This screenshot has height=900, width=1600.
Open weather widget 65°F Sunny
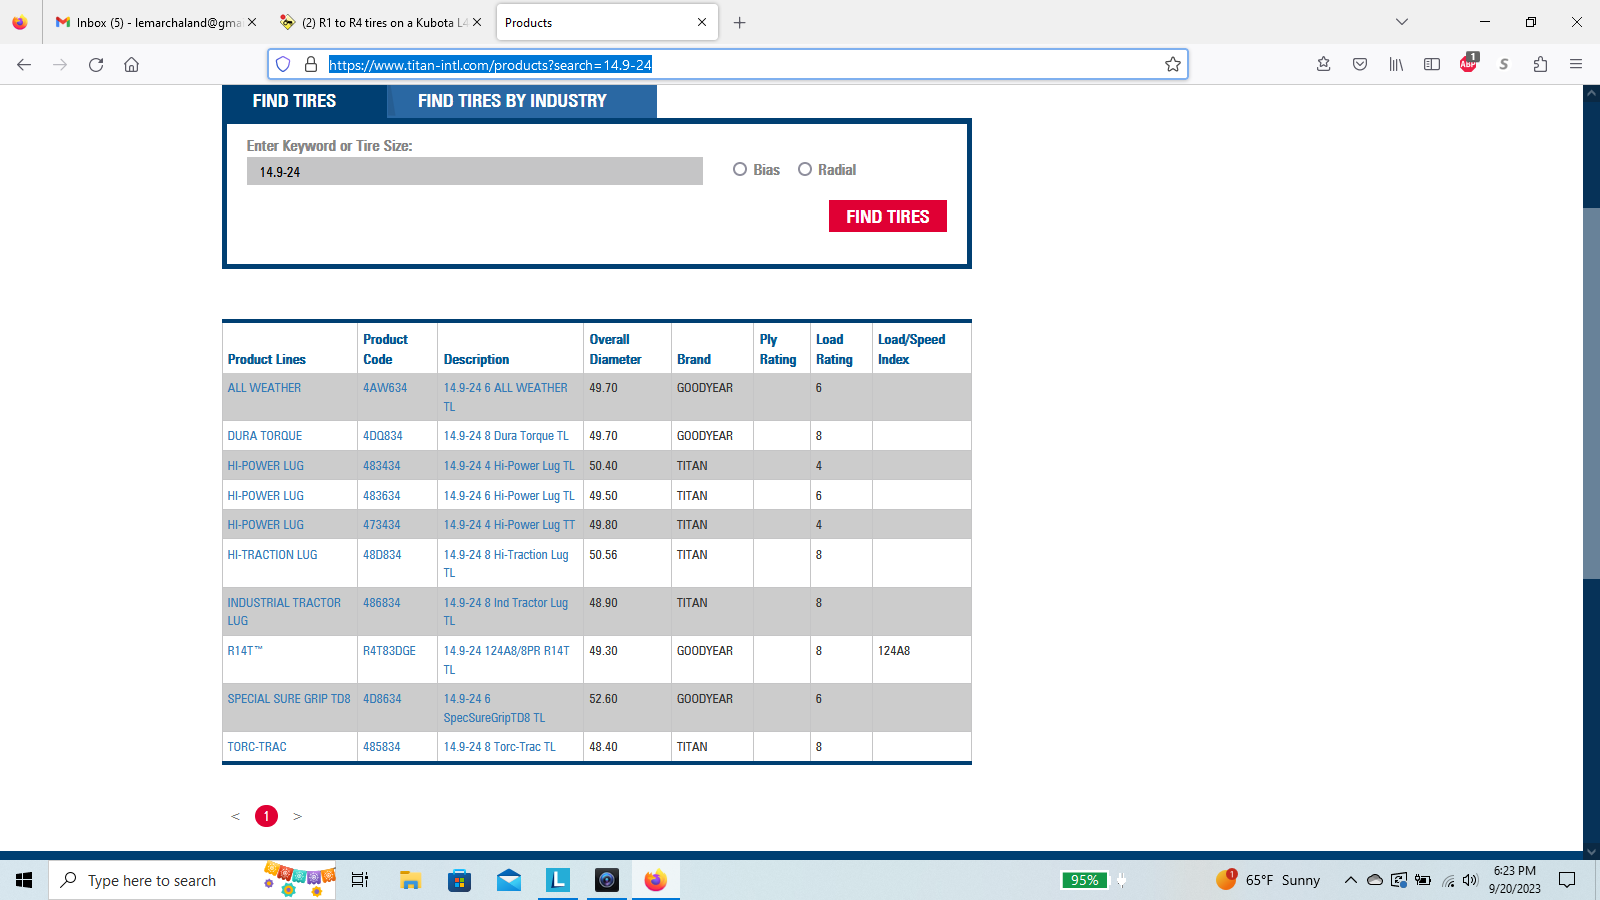1268,880
